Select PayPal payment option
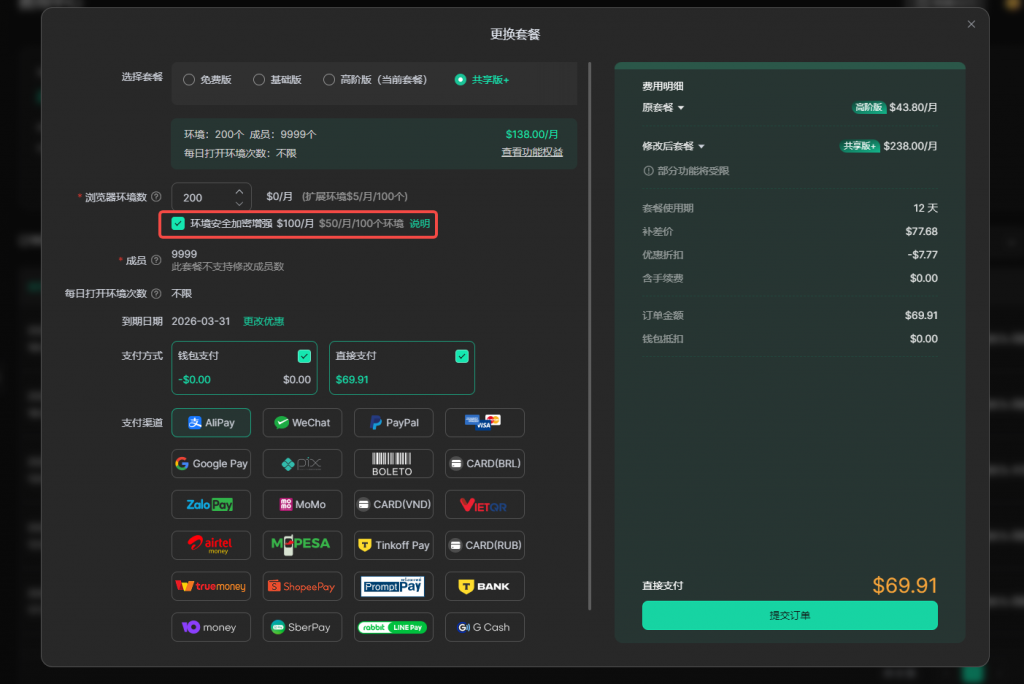The width and height of the screenshot is (1024, 684). [x=393, y=423]
